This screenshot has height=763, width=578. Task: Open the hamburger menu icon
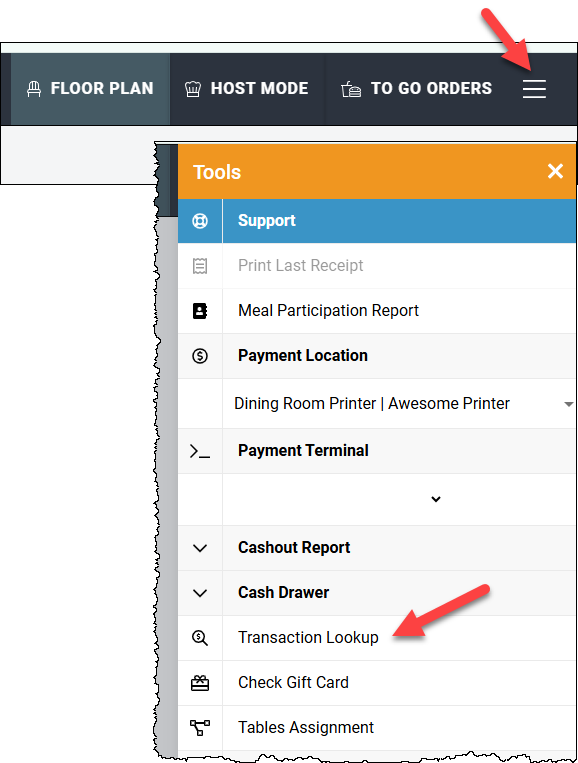pos(534,89)
